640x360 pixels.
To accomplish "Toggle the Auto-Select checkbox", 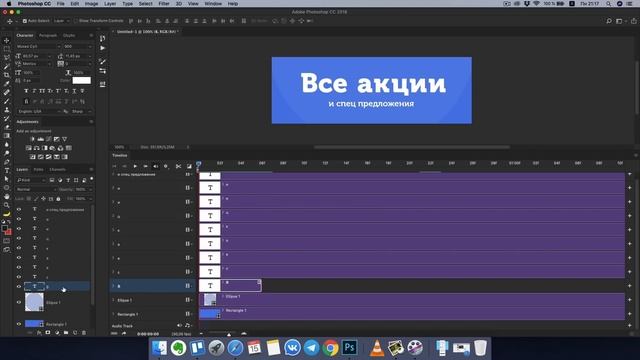I will point(24,21).
